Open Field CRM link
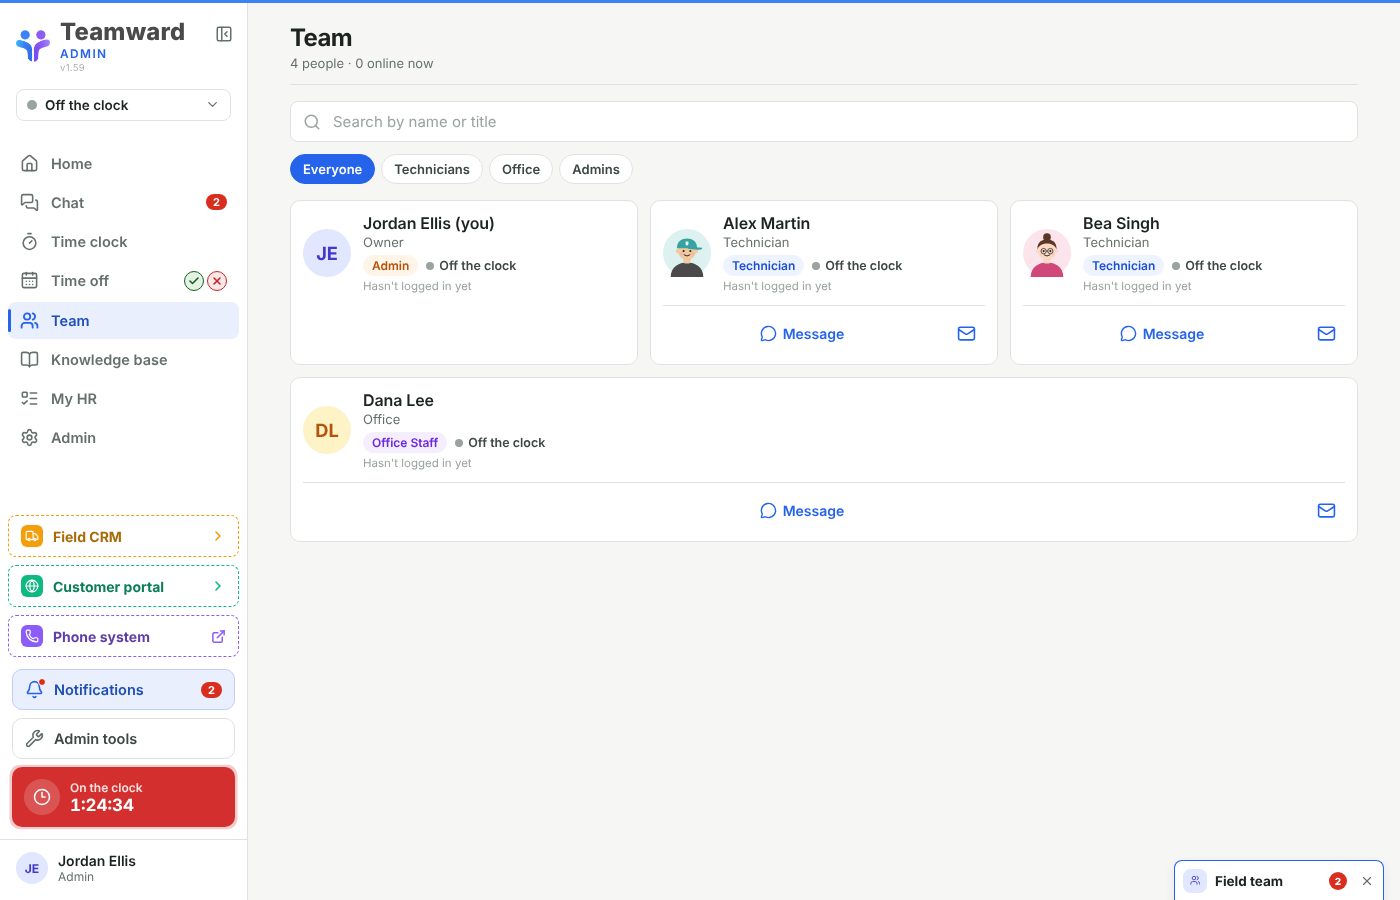 [123, 536]
